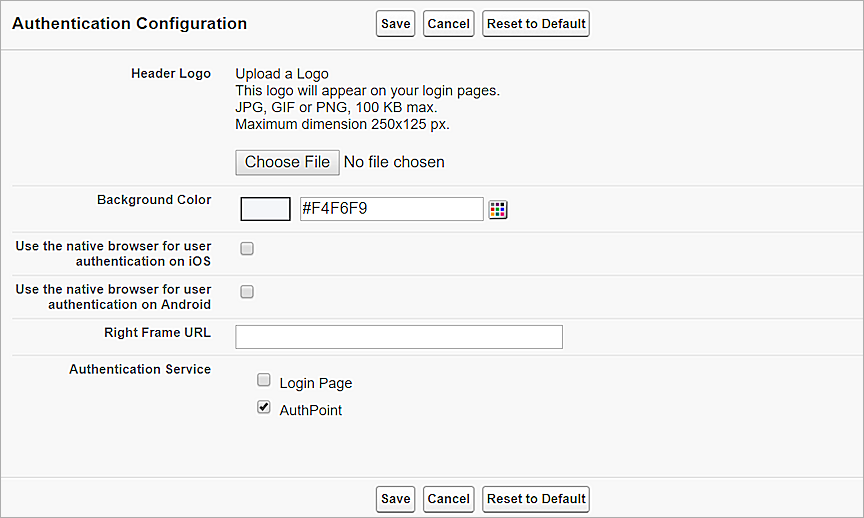Screen dimensions: 864x518
Task: Open the color picker palette icon
Action: (x=498, y=209)
